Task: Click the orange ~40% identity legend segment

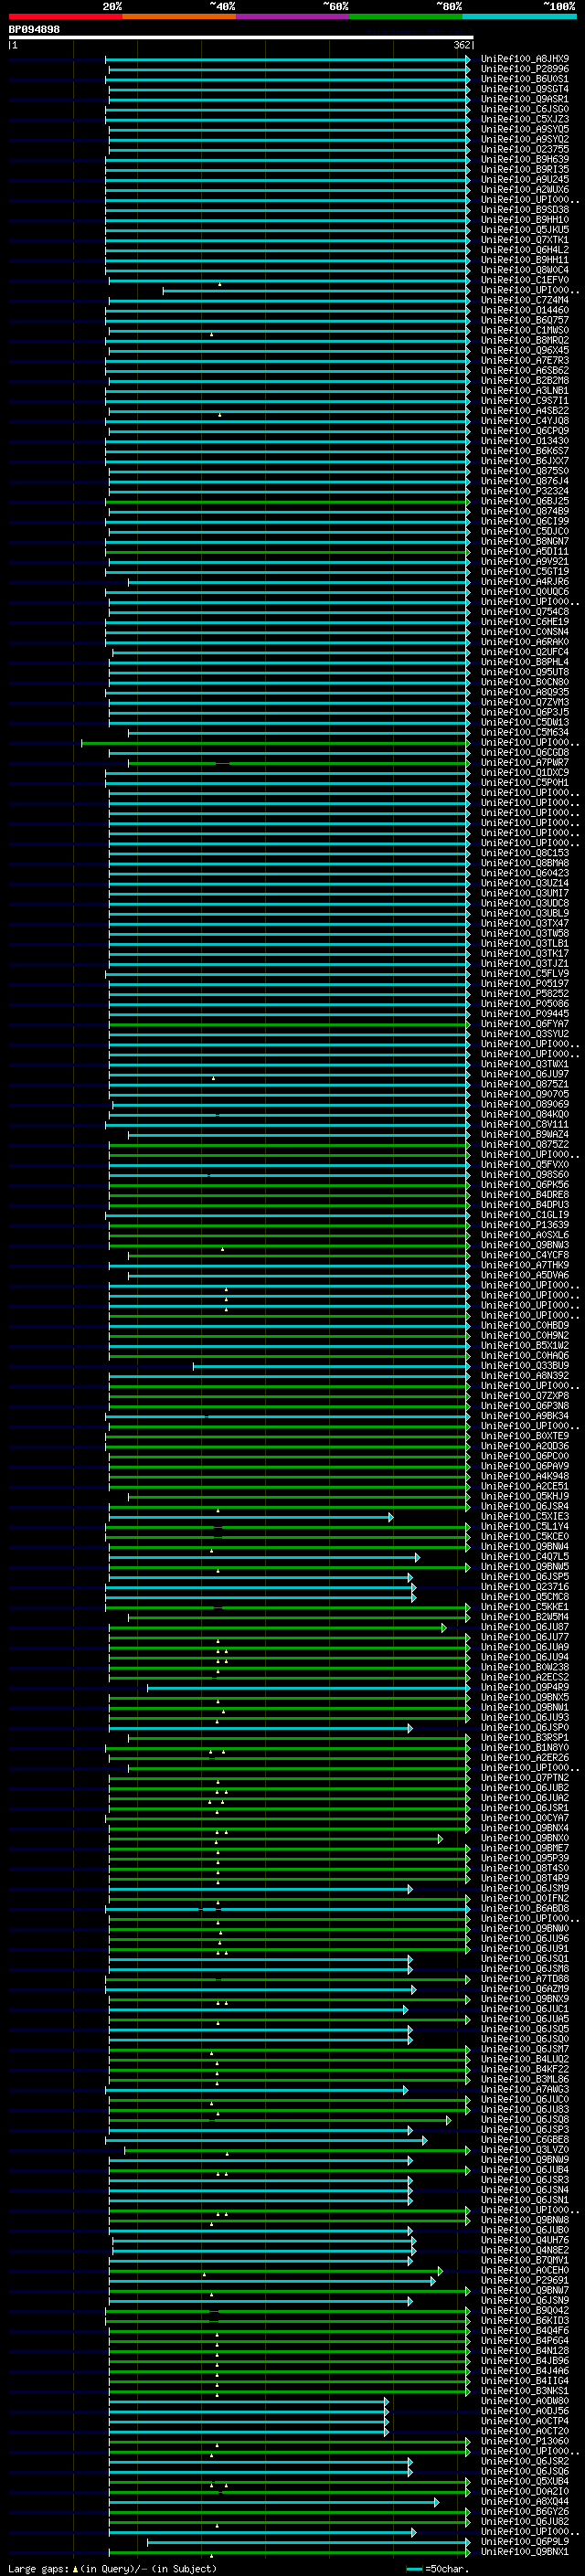Action: coord(179,16)
